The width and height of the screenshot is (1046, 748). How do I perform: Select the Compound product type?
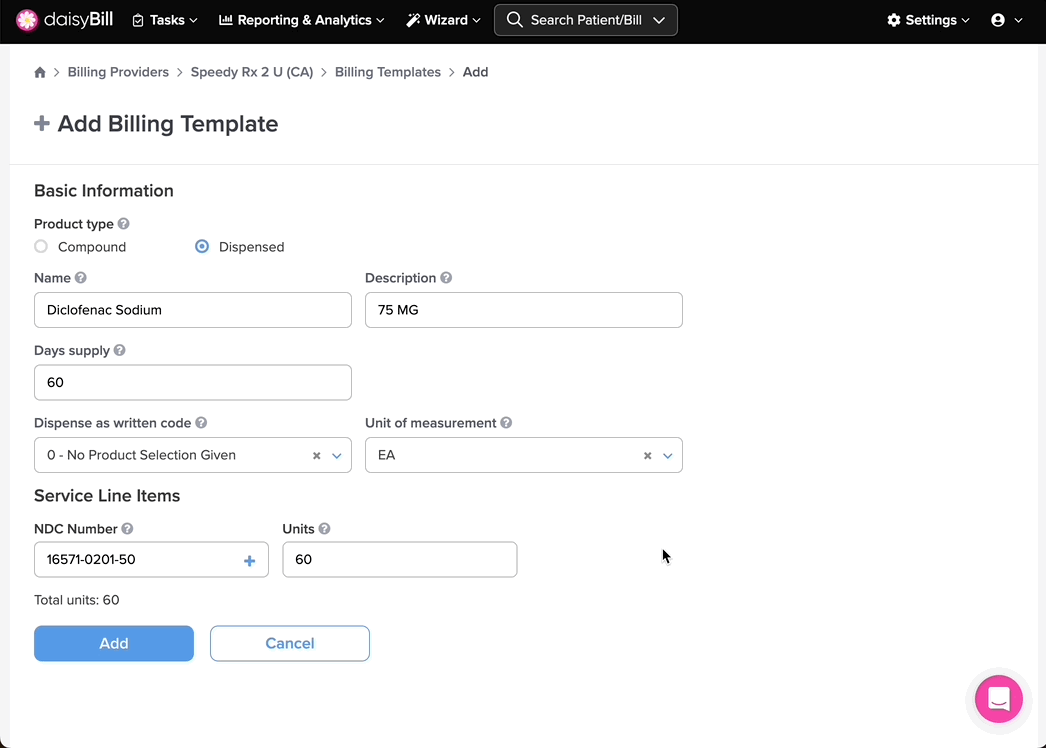41,247
